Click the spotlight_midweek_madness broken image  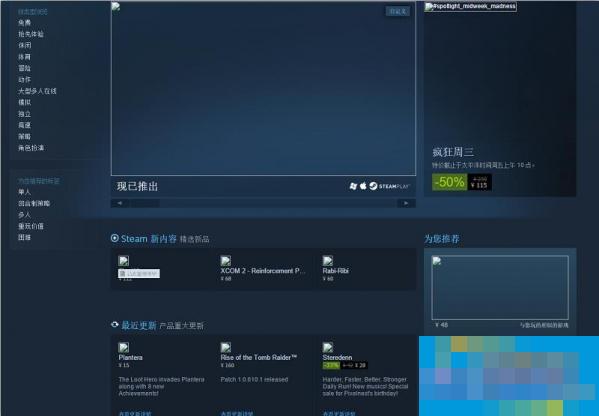tap(470, 6)
